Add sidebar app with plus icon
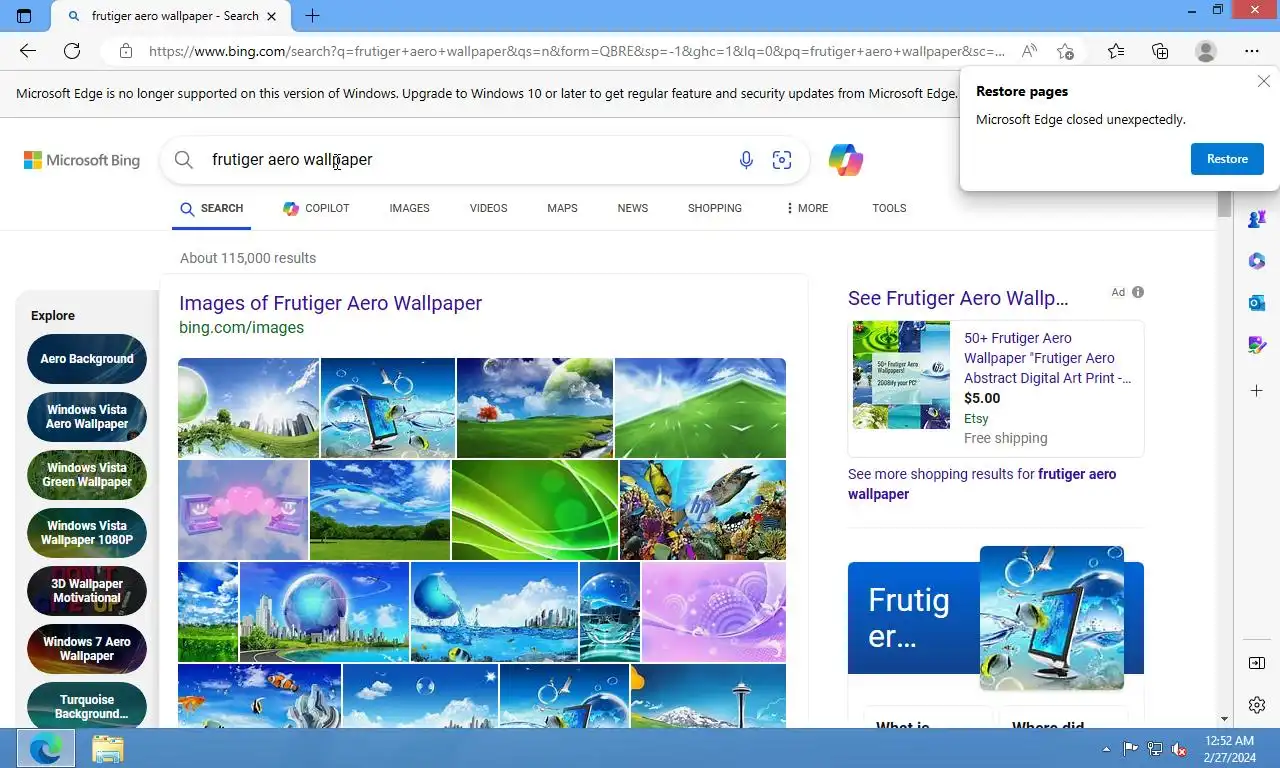Image resolution: width=1280 pixels, height=768 pixels. tap(1257, 389)
